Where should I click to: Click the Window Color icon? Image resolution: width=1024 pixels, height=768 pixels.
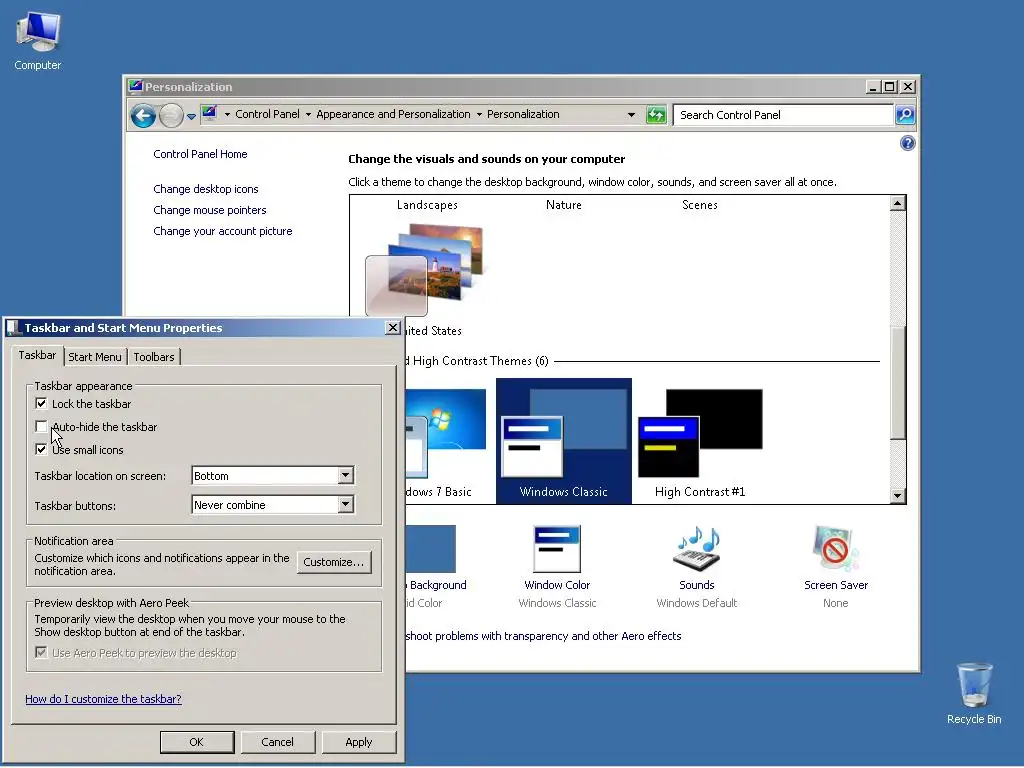point(556,549)
